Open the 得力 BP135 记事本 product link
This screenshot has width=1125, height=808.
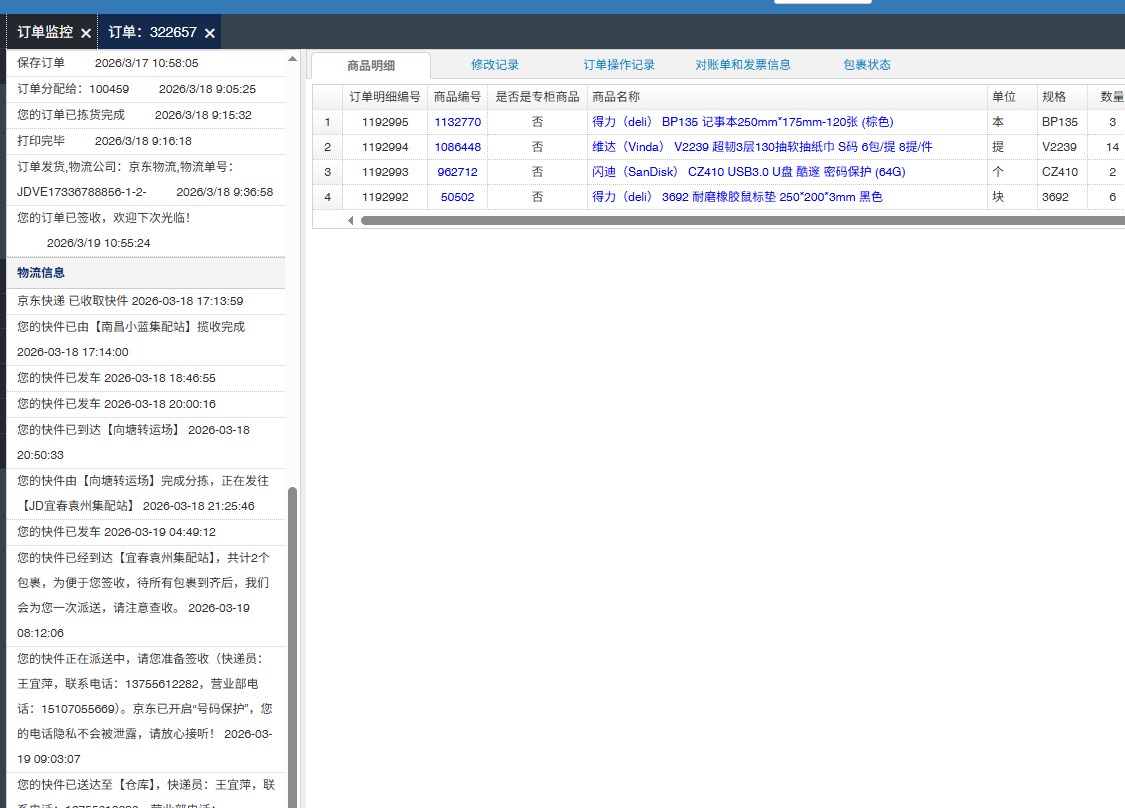point(742,122)
